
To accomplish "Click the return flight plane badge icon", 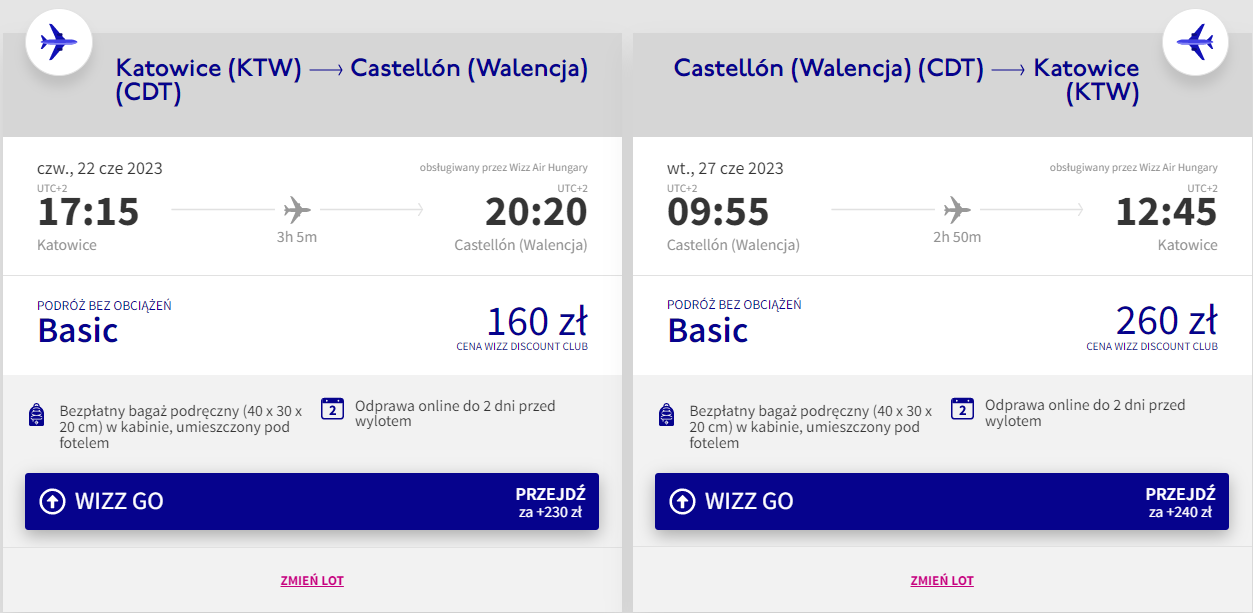I will click(1194, 42).
